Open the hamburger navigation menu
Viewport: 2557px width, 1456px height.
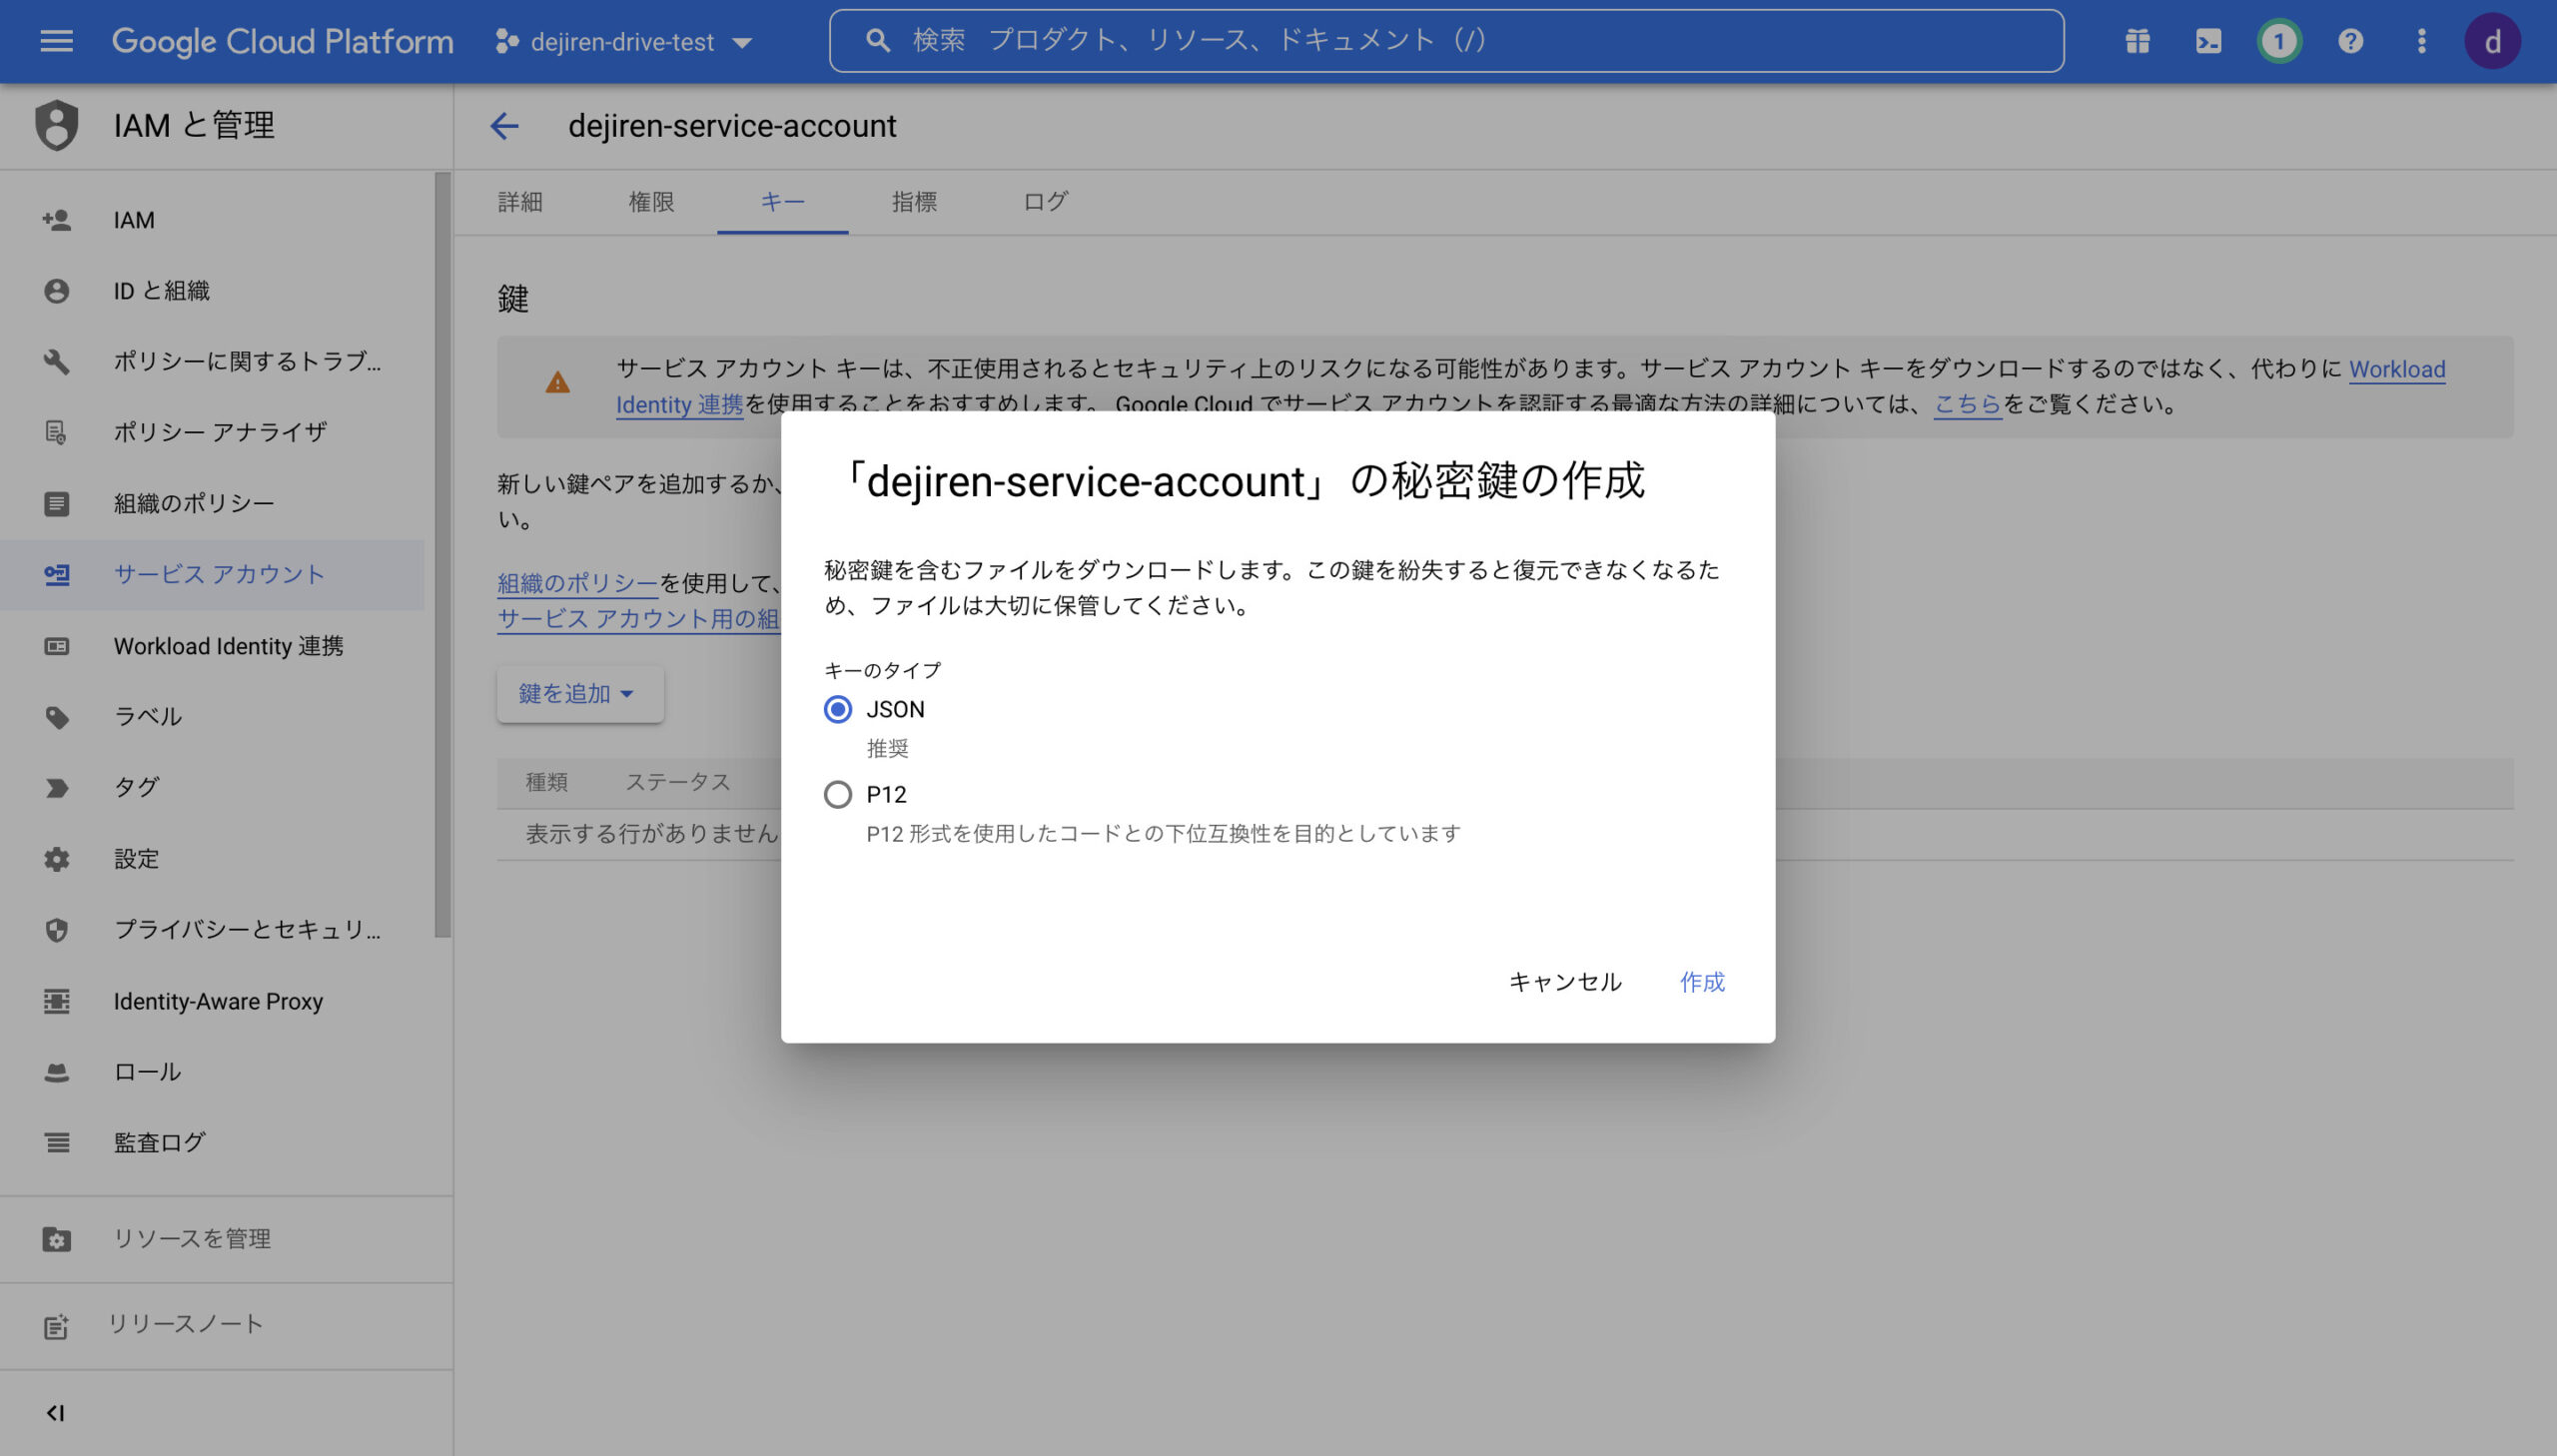point(56,41)
